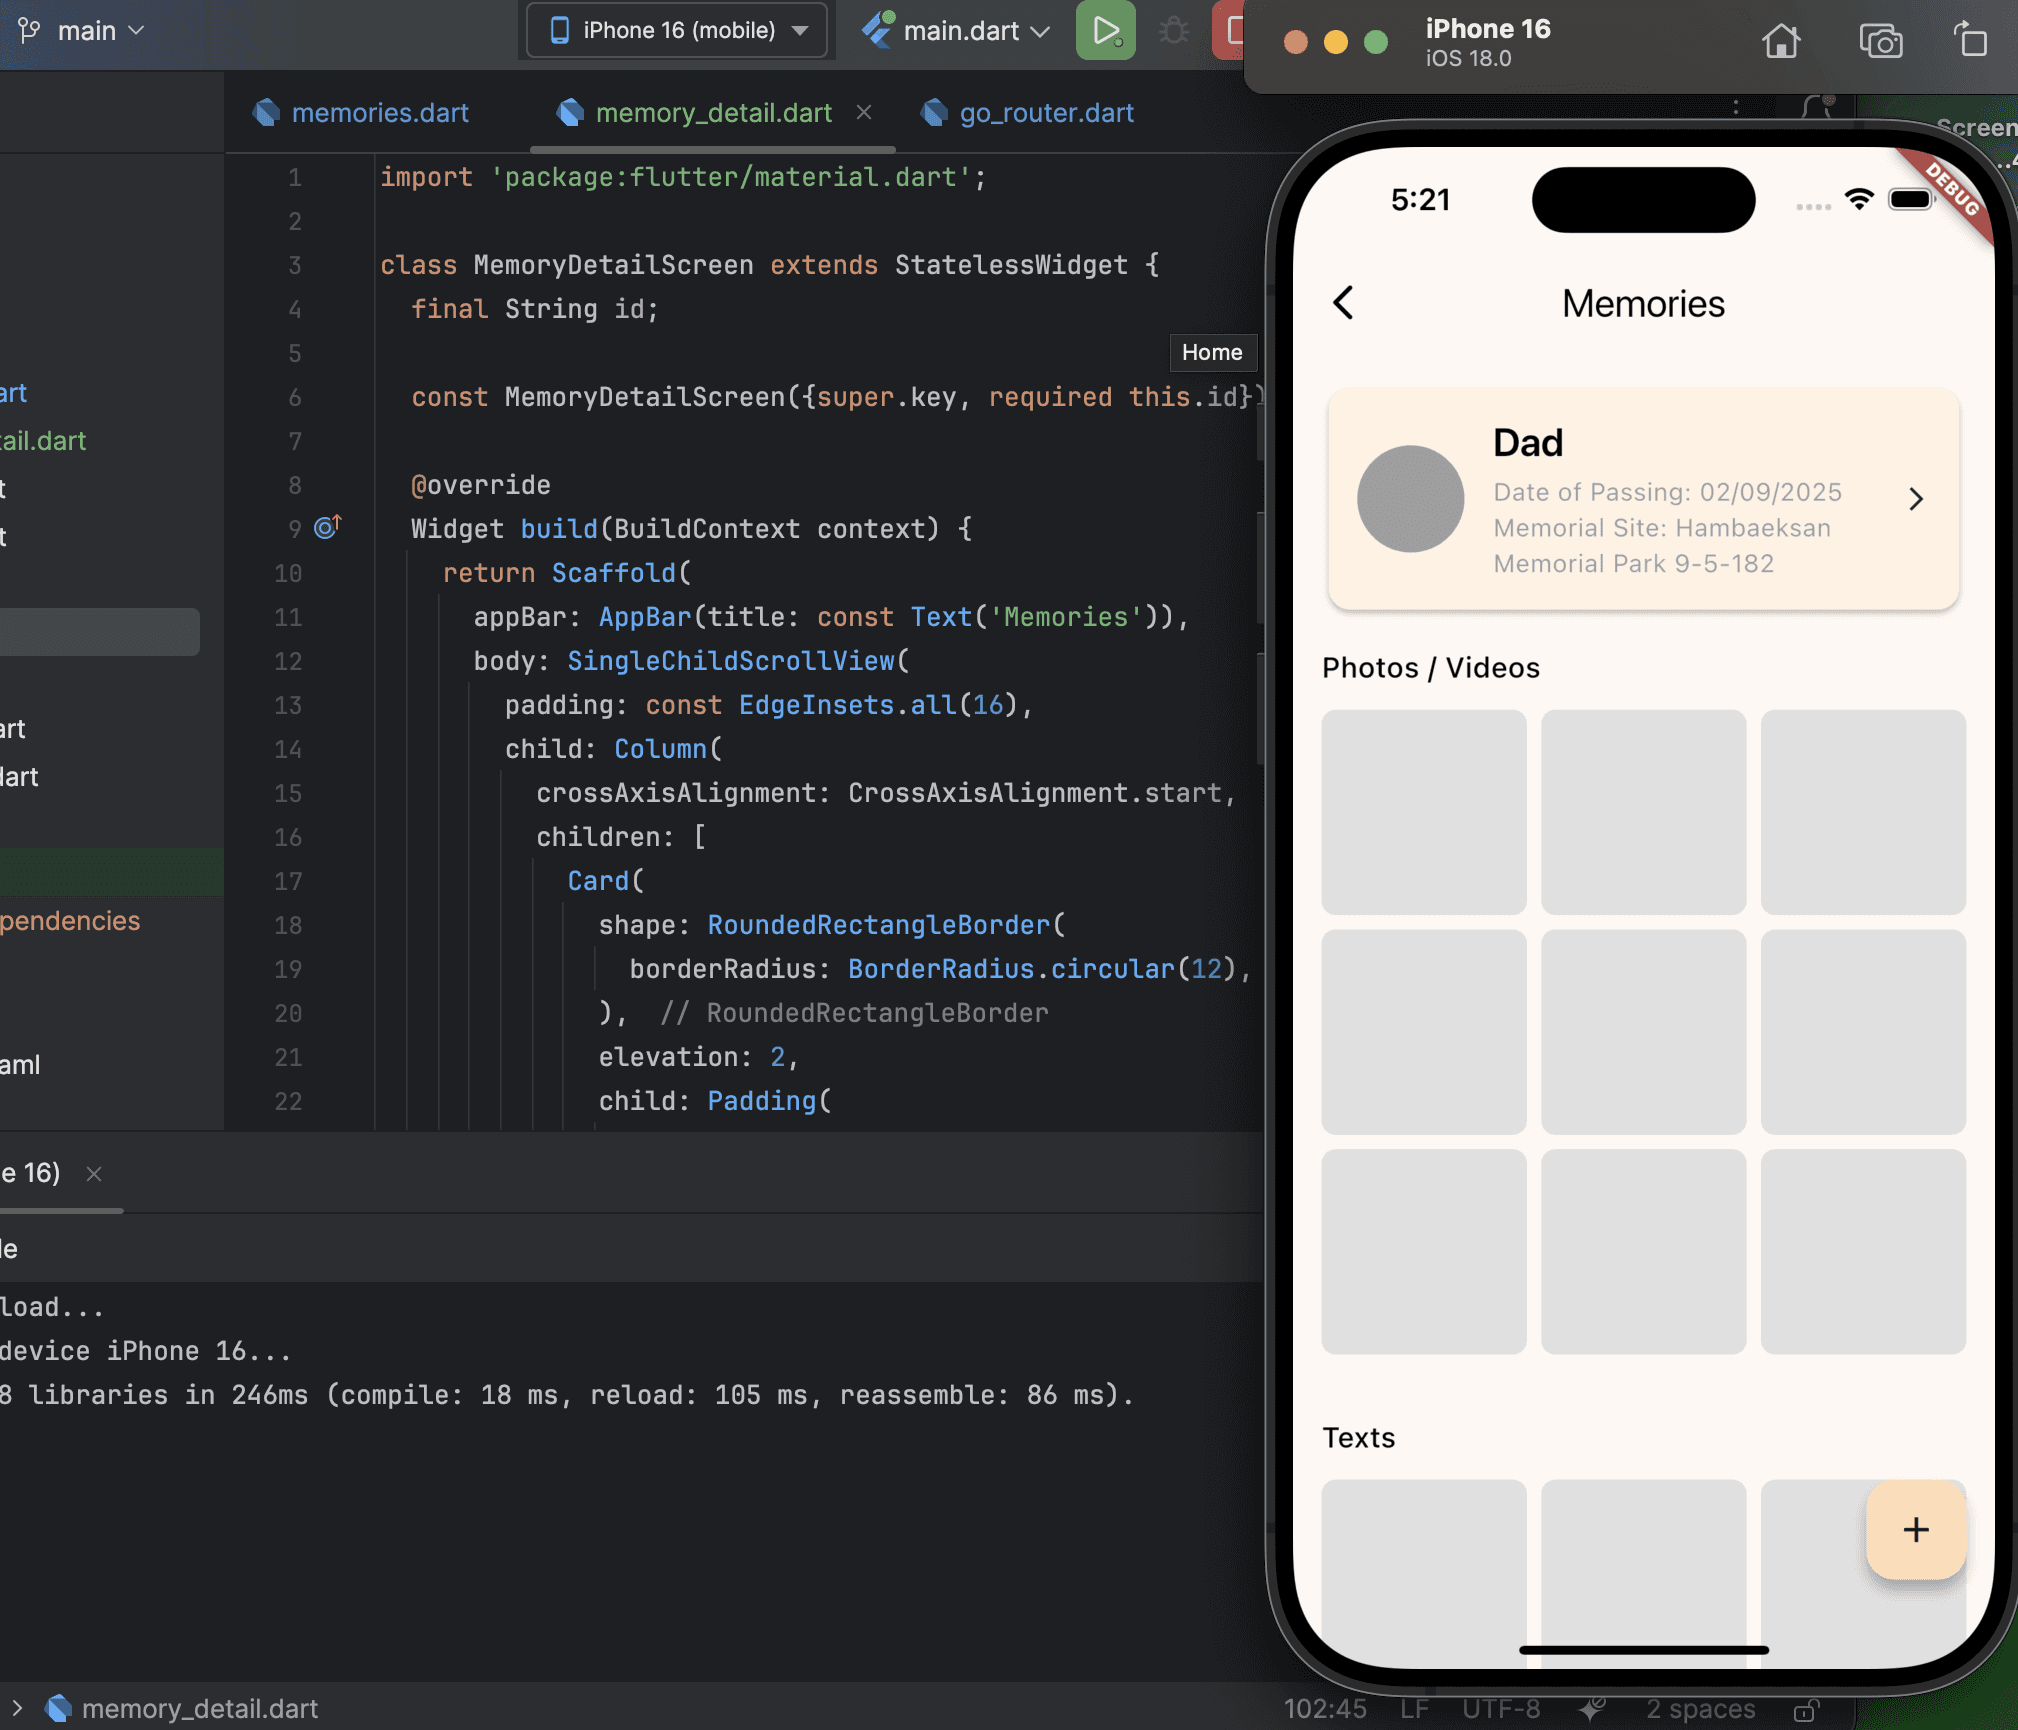This screenshot has height=1730, width=2018.
Task: Switch to the memory_detail.dart tab
Action: (714, 113)
